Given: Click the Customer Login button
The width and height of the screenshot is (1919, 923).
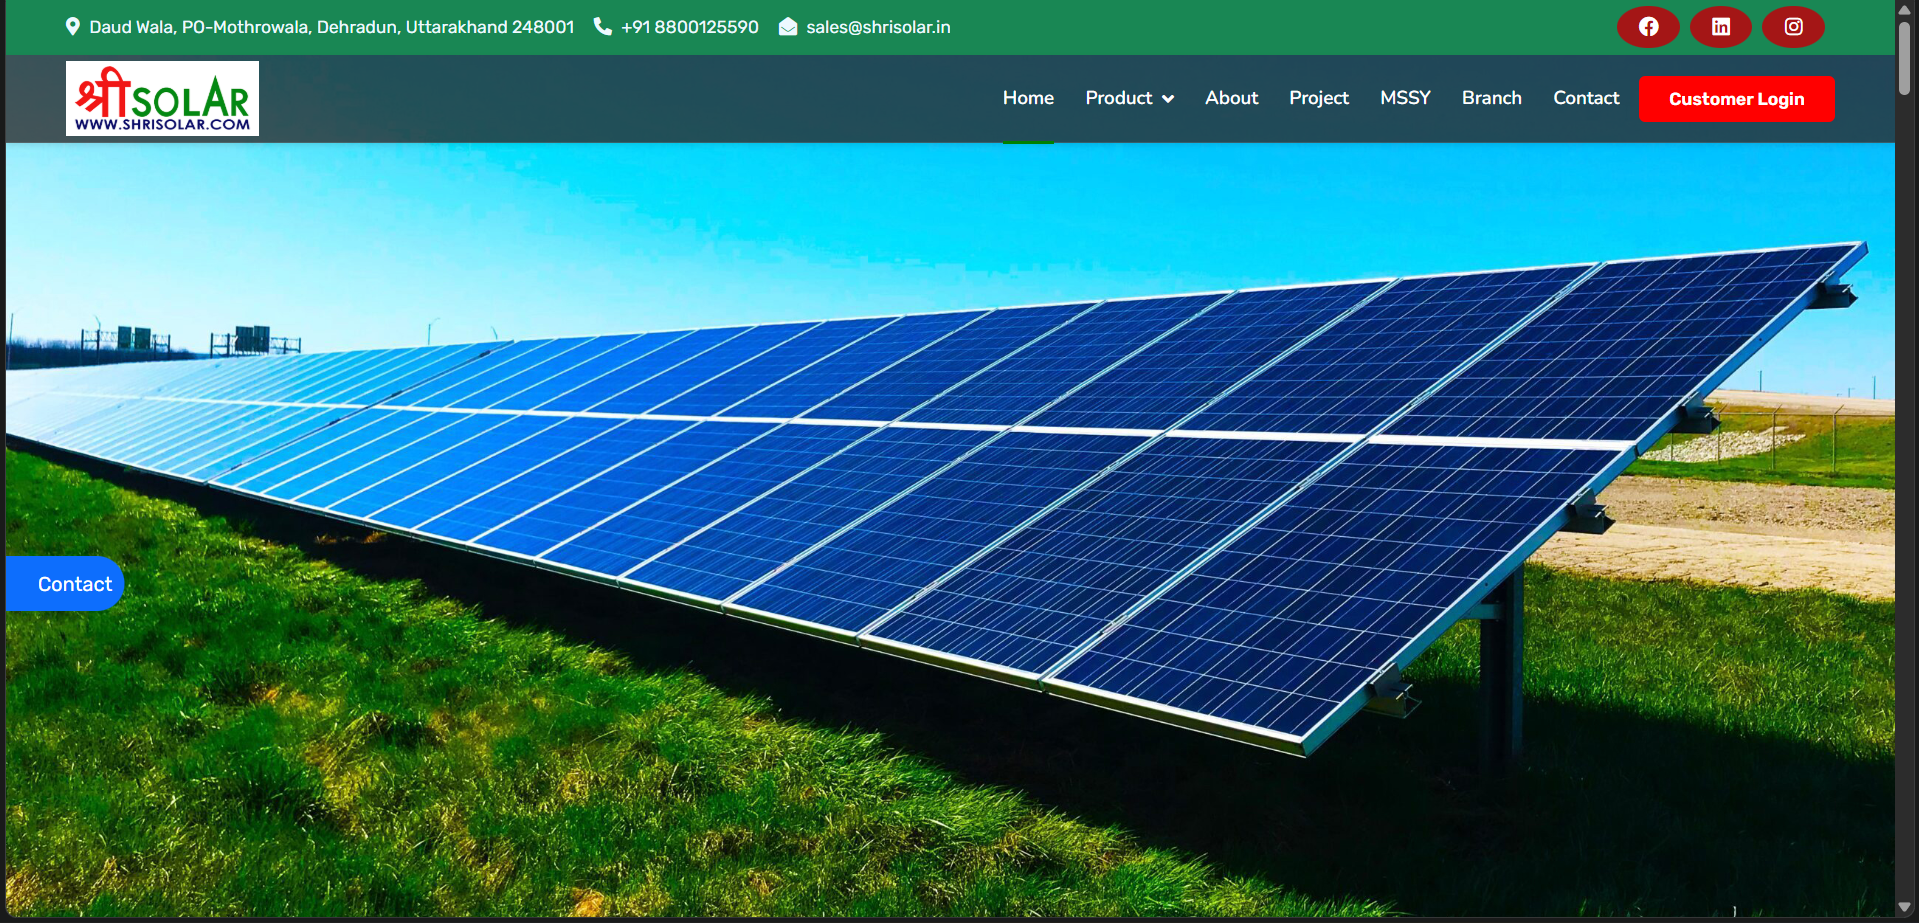Looking at the screenshot, I should coord(1737,98).
